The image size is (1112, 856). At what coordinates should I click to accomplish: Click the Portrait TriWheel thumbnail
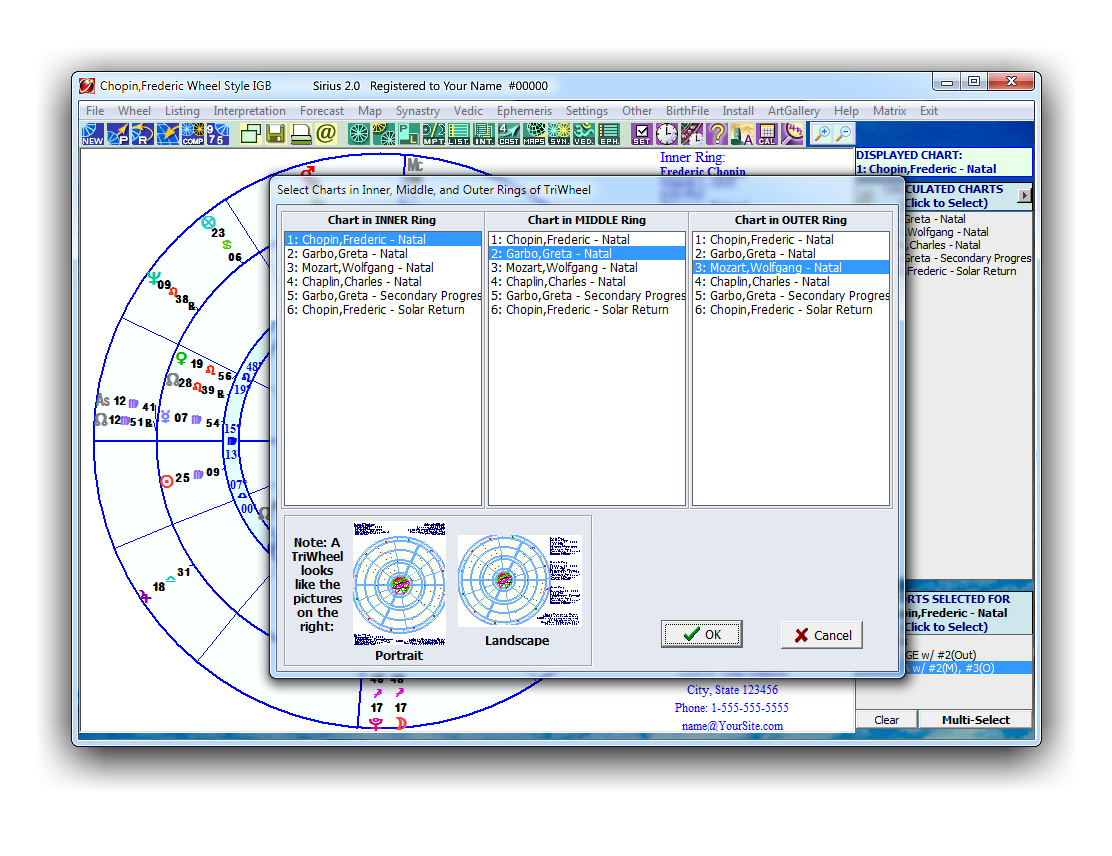399,584
